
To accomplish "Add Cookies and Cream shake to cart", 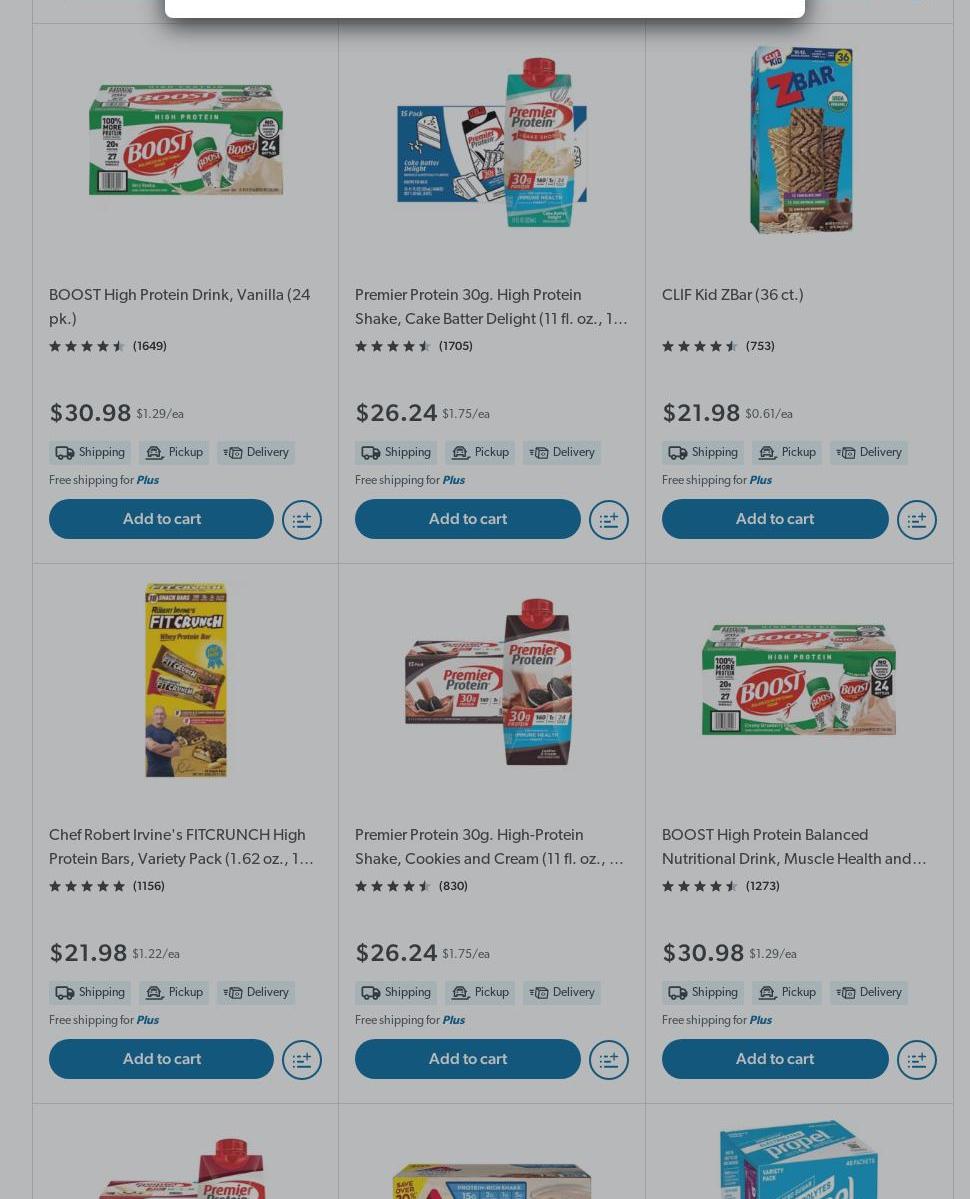I will pyautogui.click(x=467, y=1059).
